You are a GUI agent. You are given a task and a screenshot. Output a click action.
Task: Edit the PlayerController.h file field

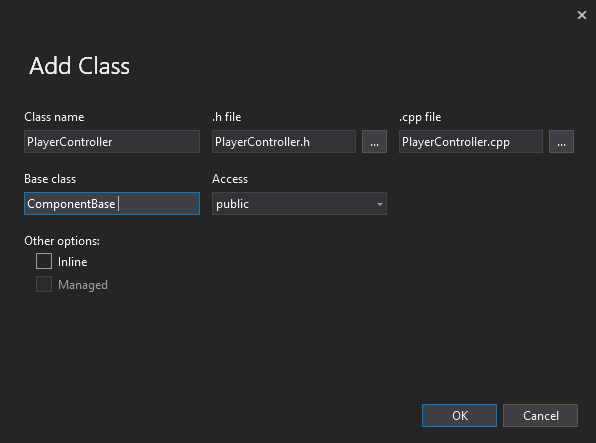coord(284,142)
